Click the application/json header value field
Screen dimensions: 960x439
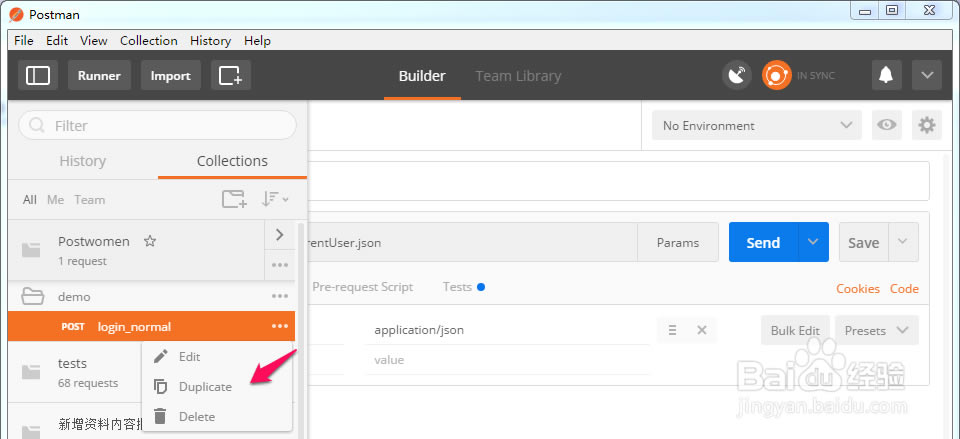(507, 330)
